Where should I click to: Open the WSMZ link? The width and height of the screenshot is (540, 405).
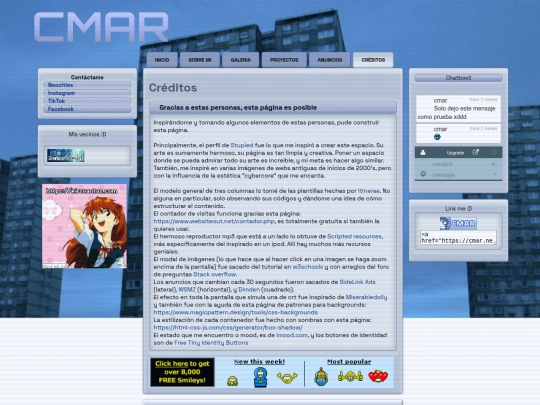[187, 290]
